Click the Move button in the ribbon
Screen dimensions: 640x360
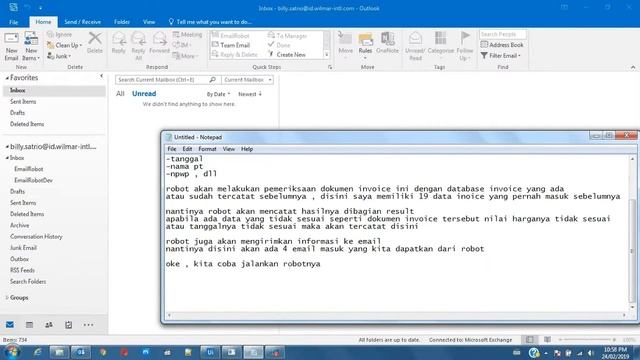pos(345,45)
